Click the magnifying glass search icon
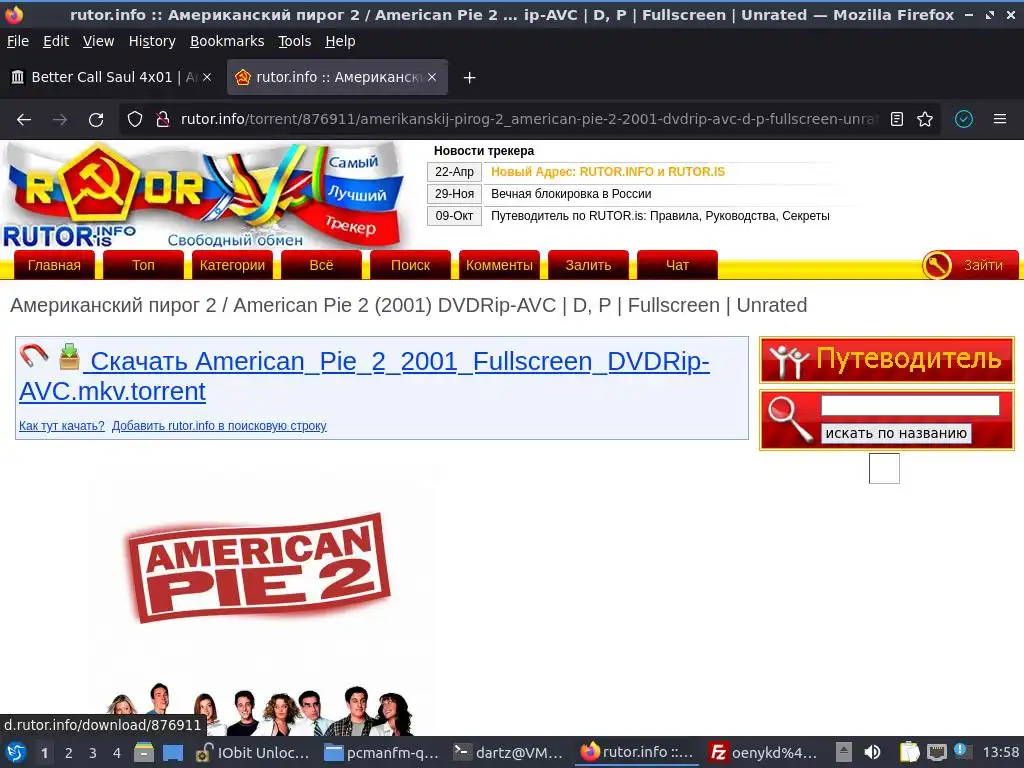 tap(790, 419)
